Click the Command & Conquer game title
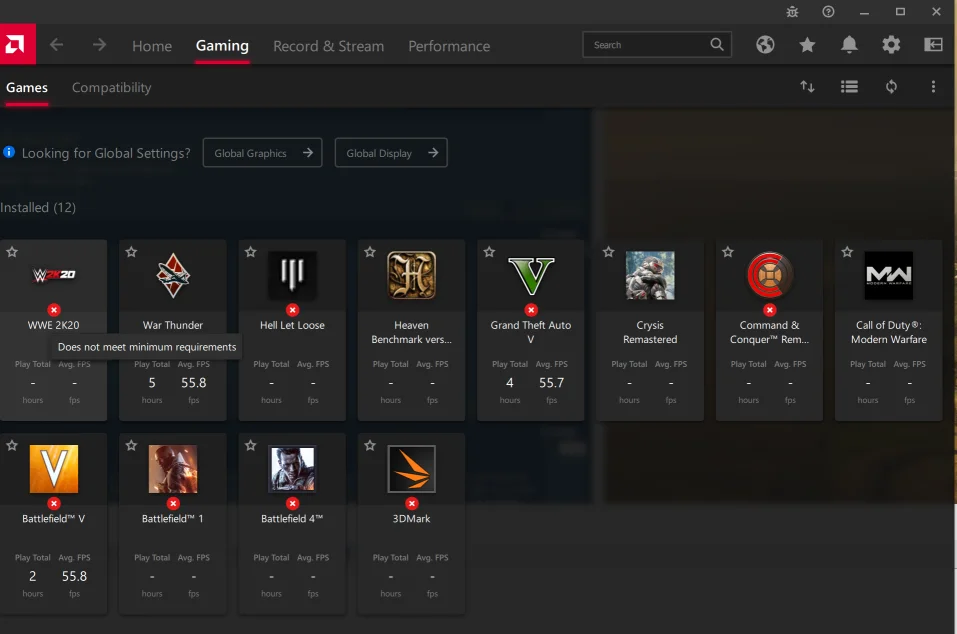This screenshot has width=957, height=634. point(770,333)
